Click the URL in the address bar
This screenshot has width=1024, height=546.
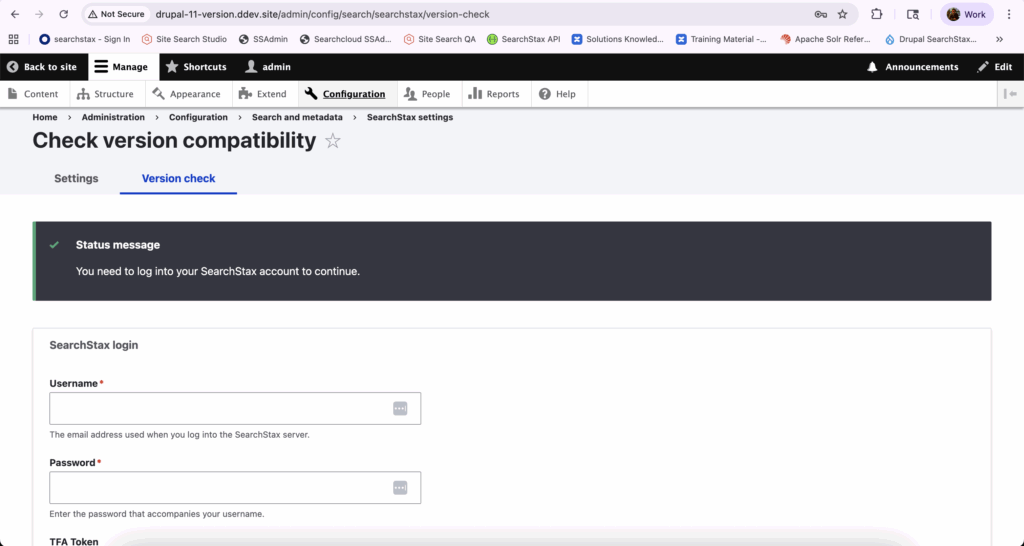322,14
